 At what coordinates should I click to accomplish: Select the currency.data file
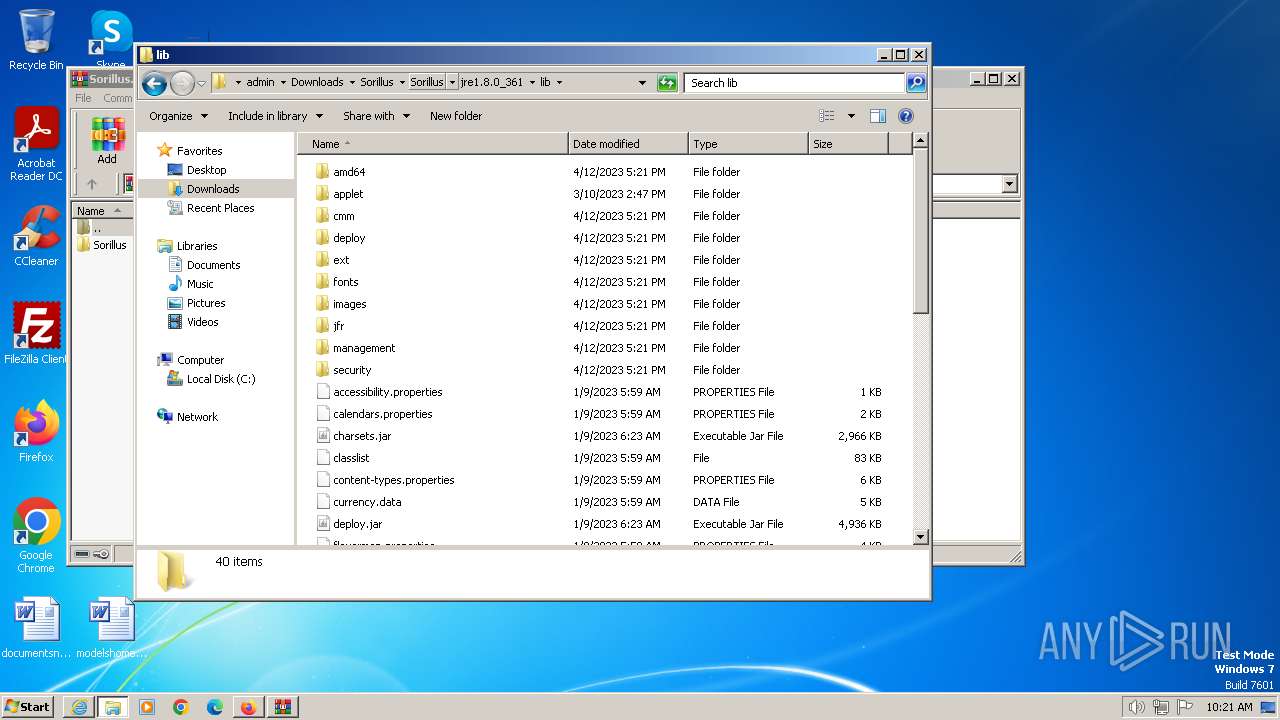[367, 502]
